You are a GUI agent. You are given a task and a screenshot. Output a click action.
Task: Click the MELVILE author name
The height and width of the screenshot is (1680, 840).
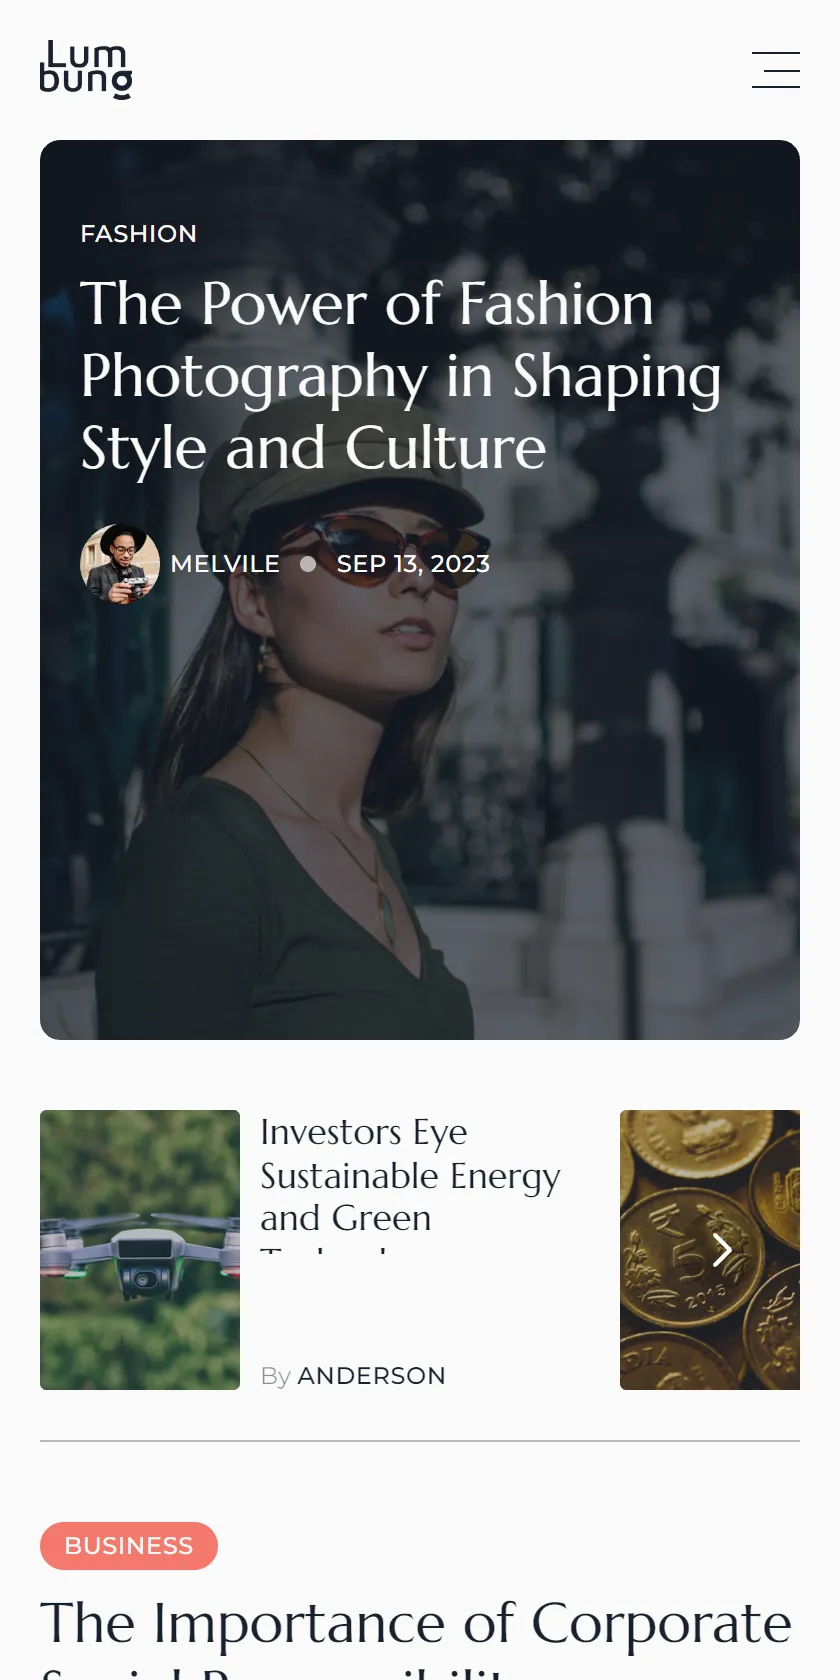click(225, 564)
